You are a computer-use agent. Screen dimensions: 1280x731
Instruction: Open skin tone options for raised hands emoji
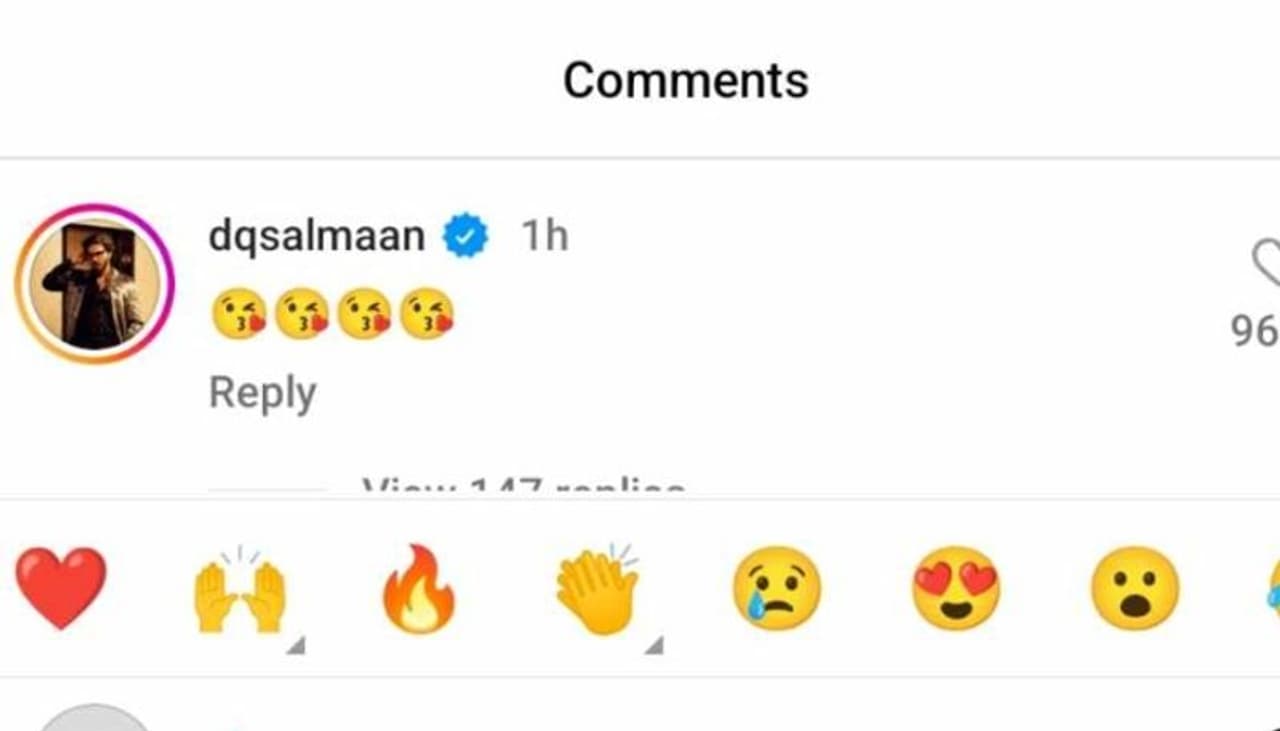pyautogui.click(x=295, y=647)
